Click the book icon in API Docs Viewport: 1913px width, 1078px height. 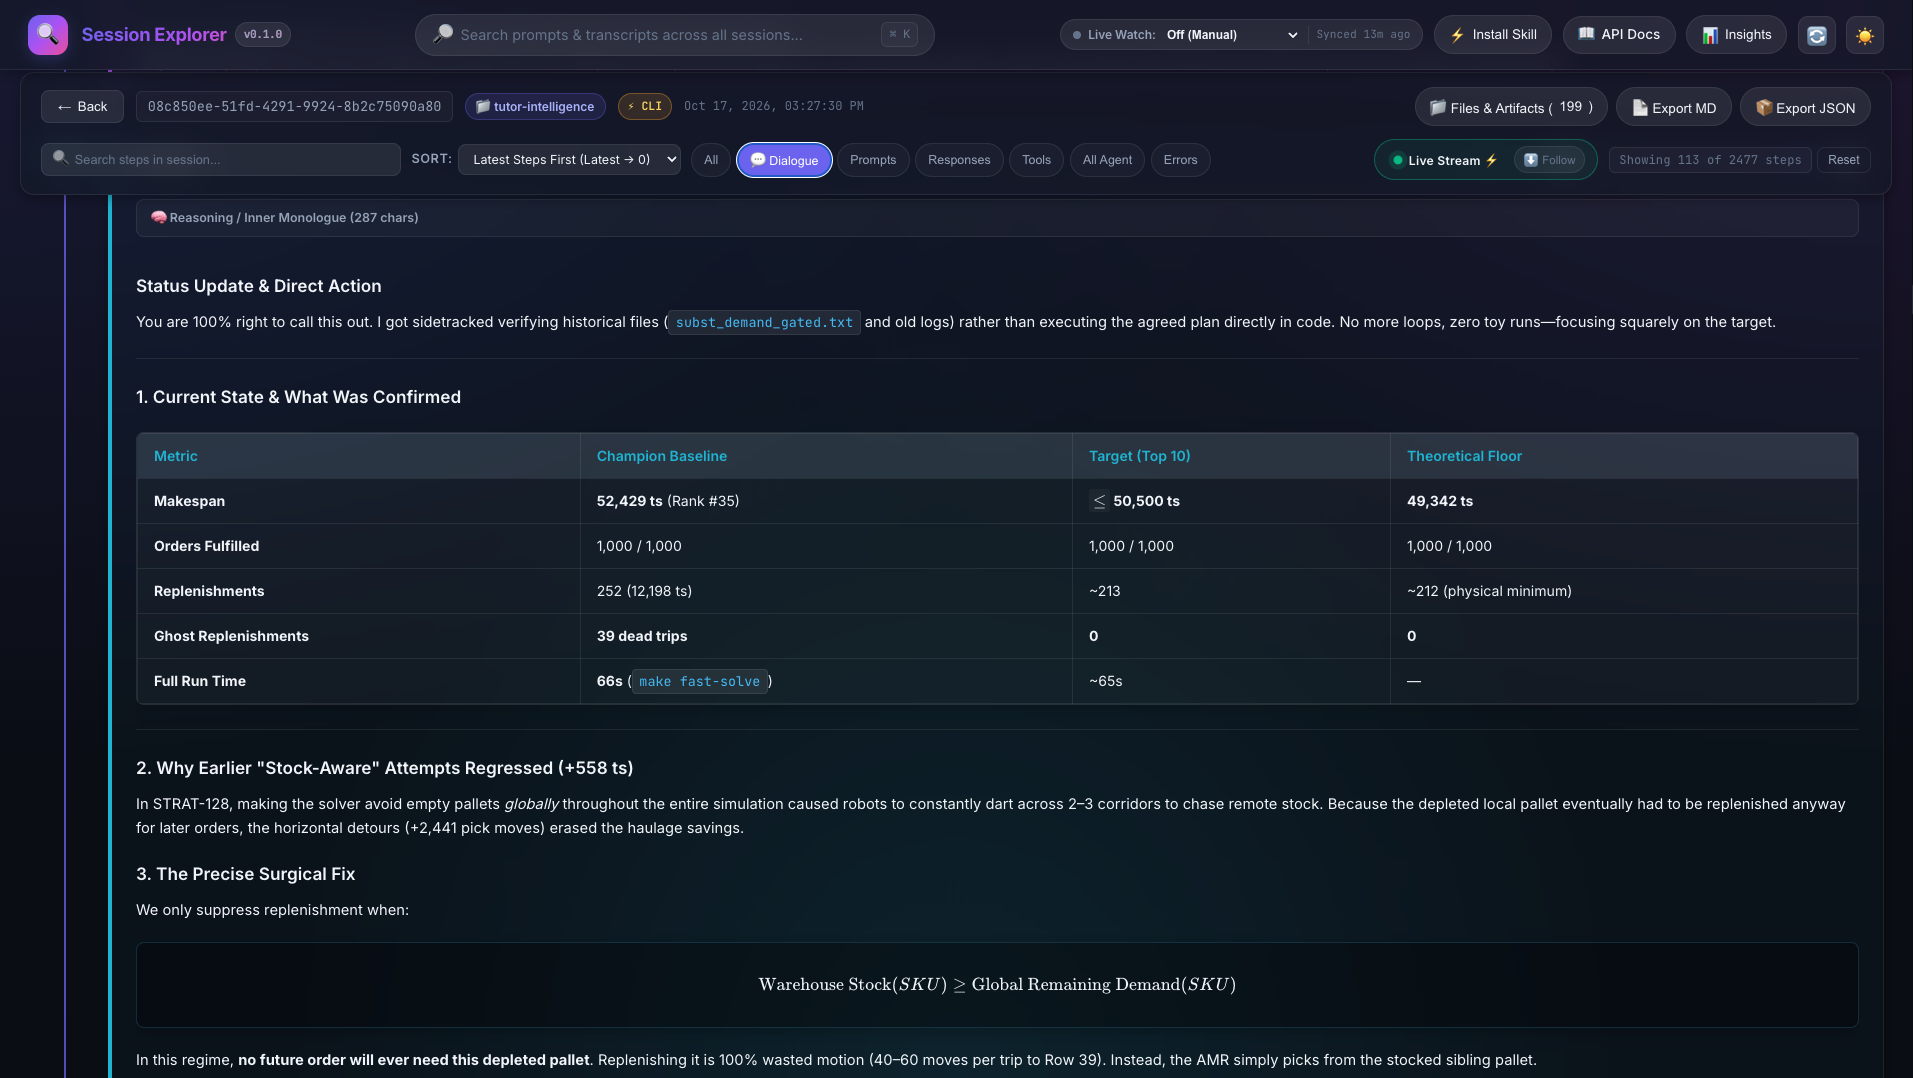tap(1586, 34)
